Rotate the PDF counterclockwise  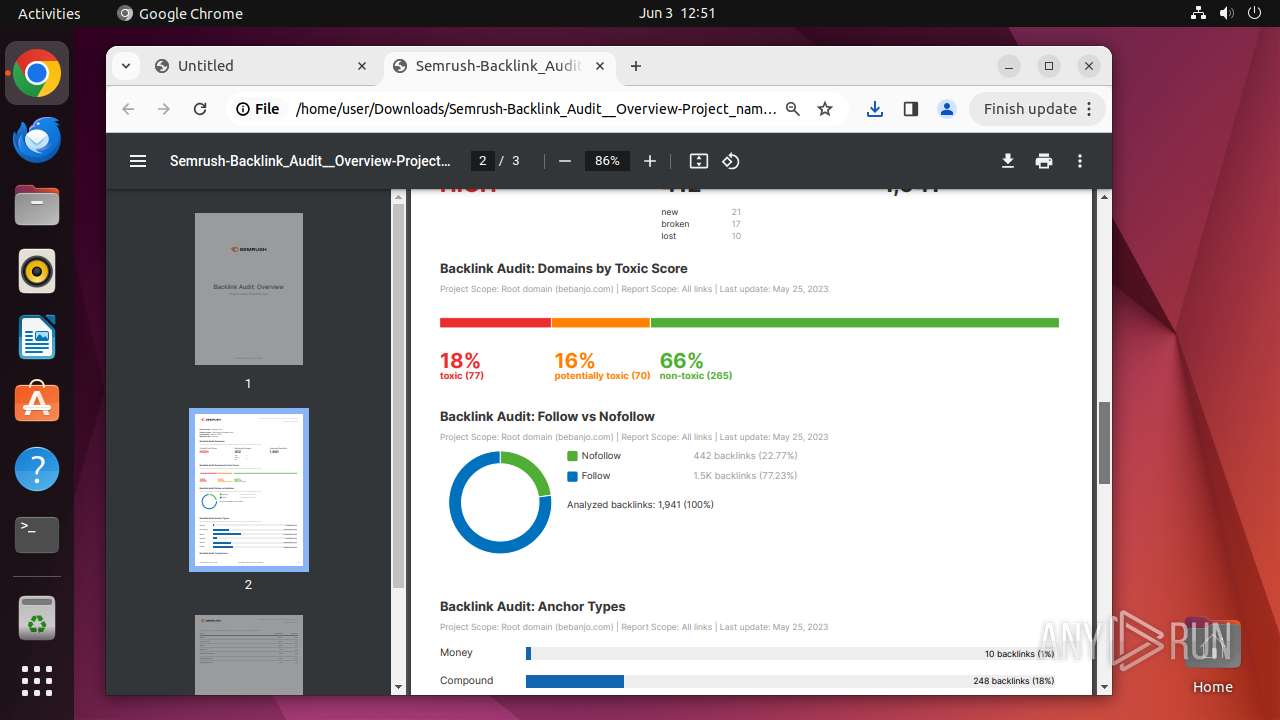(731, 161)
